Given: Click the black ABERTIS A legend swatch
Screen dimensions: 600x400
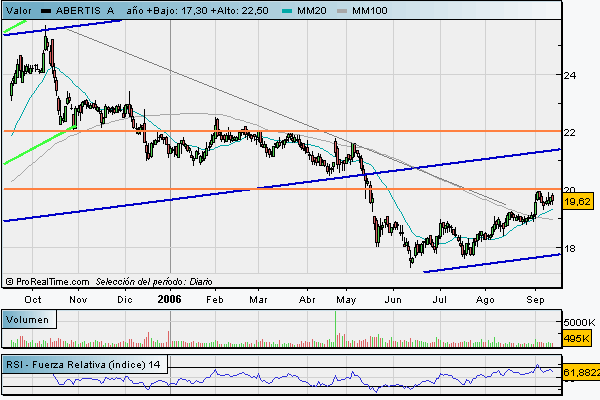Looking at the screenshot, I should (x=46, y=11).
